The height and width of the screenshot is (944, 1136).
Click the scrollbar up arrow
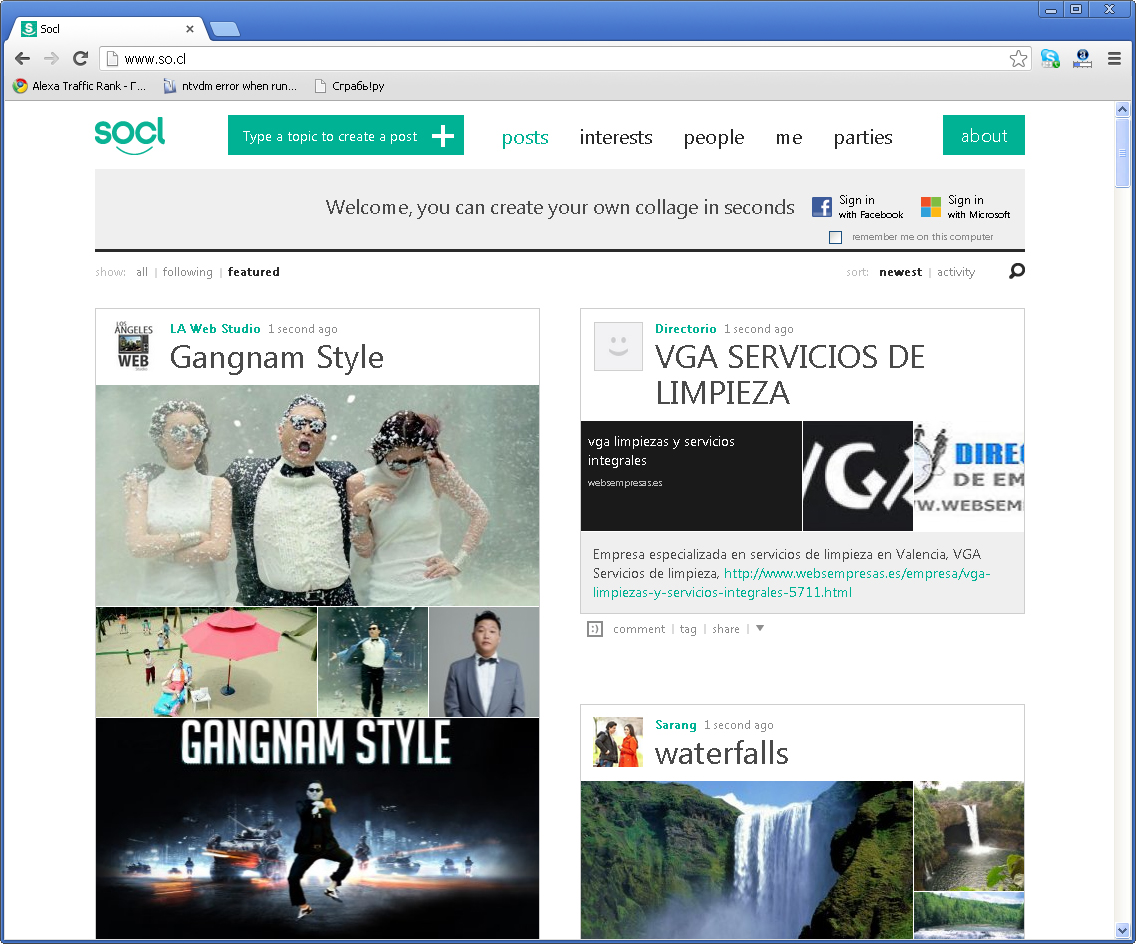coord(1122,109)
